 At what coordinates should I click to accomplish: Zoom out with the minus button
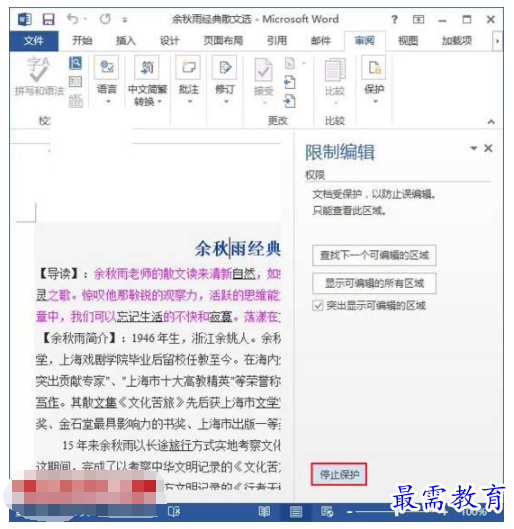tap(350, 512)
